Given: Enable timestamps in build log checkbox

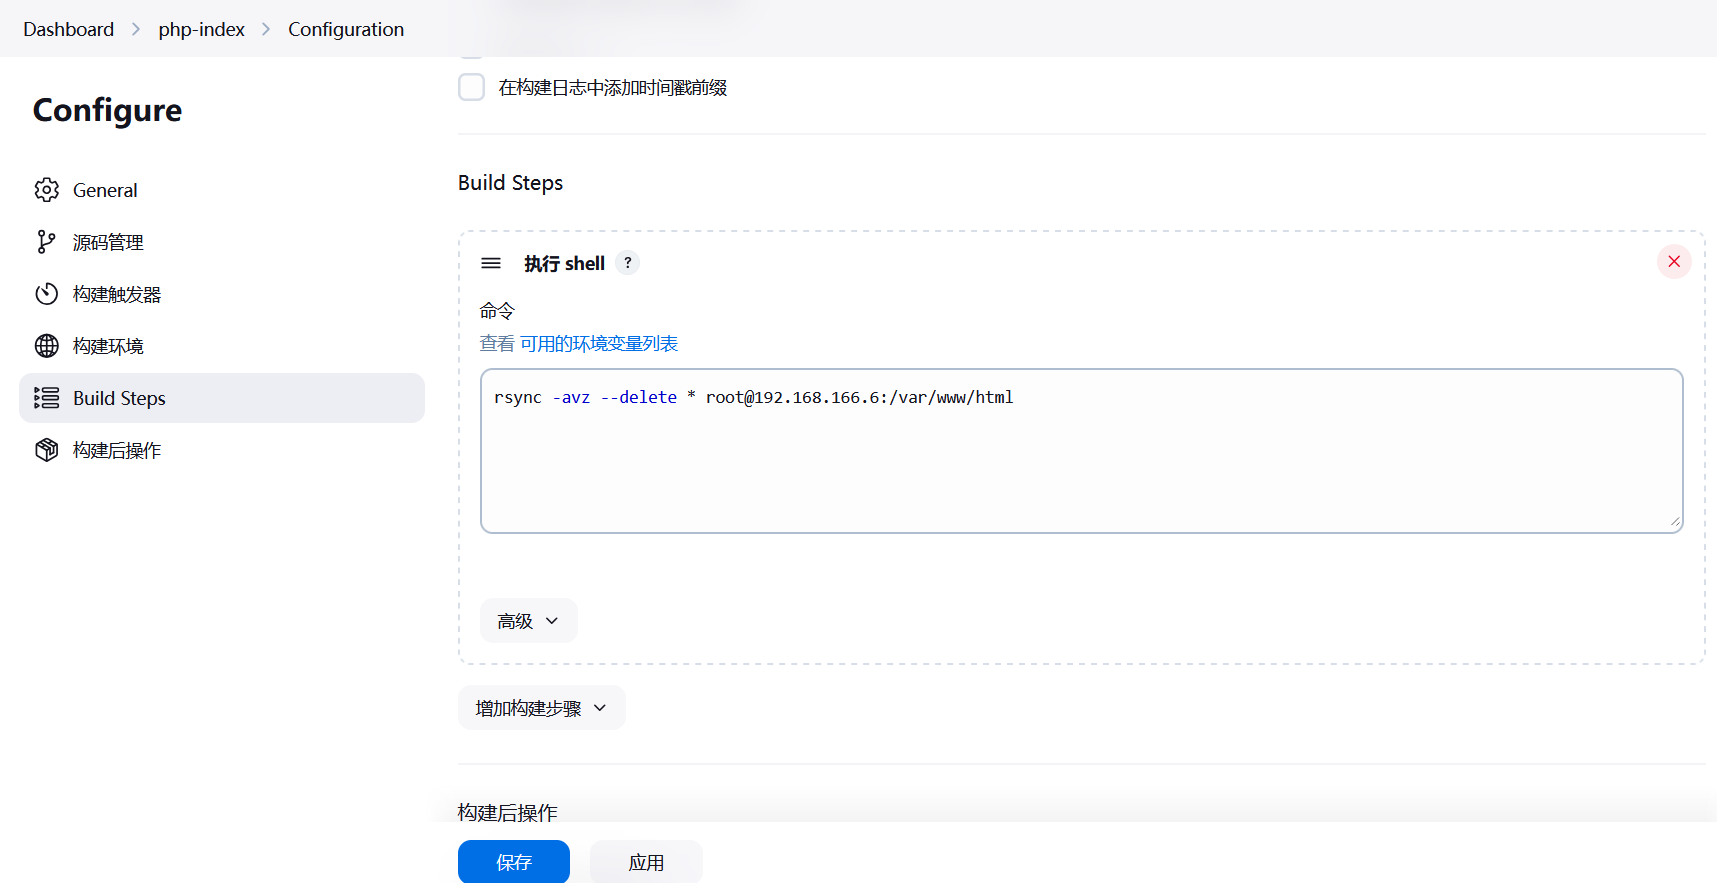Looking at the screenshot, I should (471, 87).
